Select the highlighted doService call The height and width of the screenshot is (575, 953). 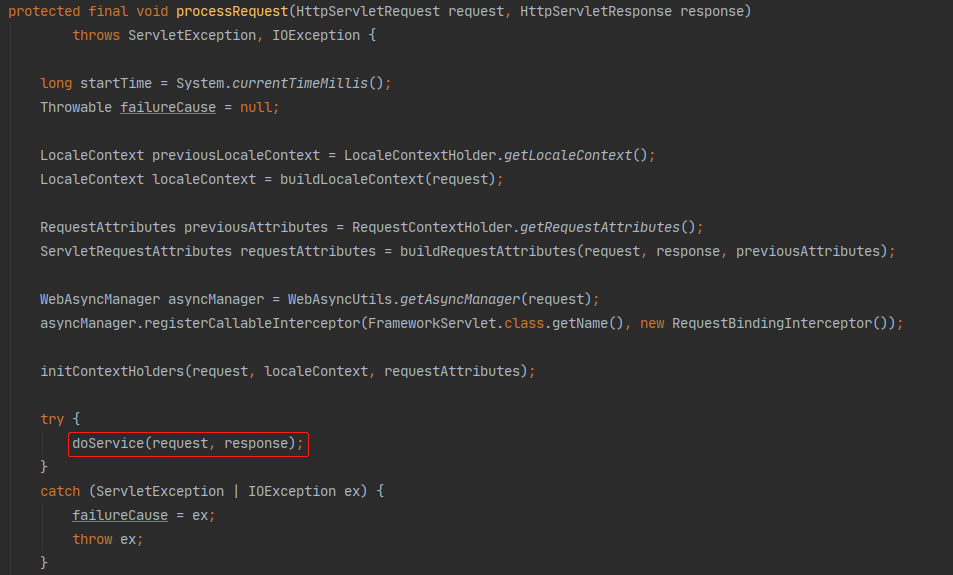click(188, 443)
